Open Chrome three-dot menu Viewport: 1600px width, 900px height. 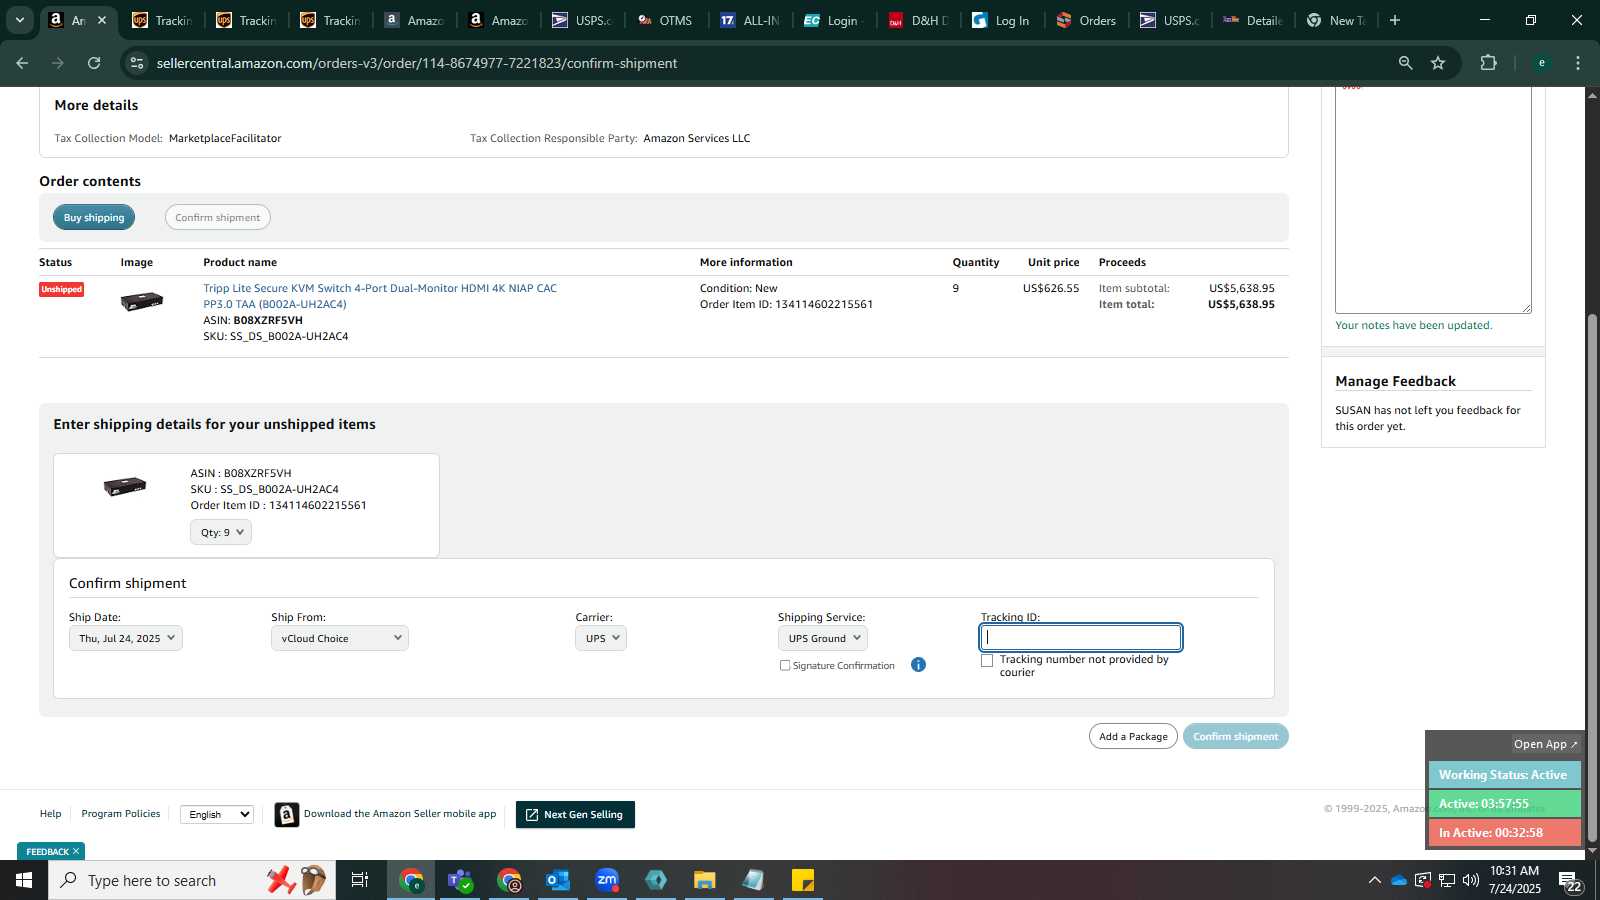(1578, 63)
